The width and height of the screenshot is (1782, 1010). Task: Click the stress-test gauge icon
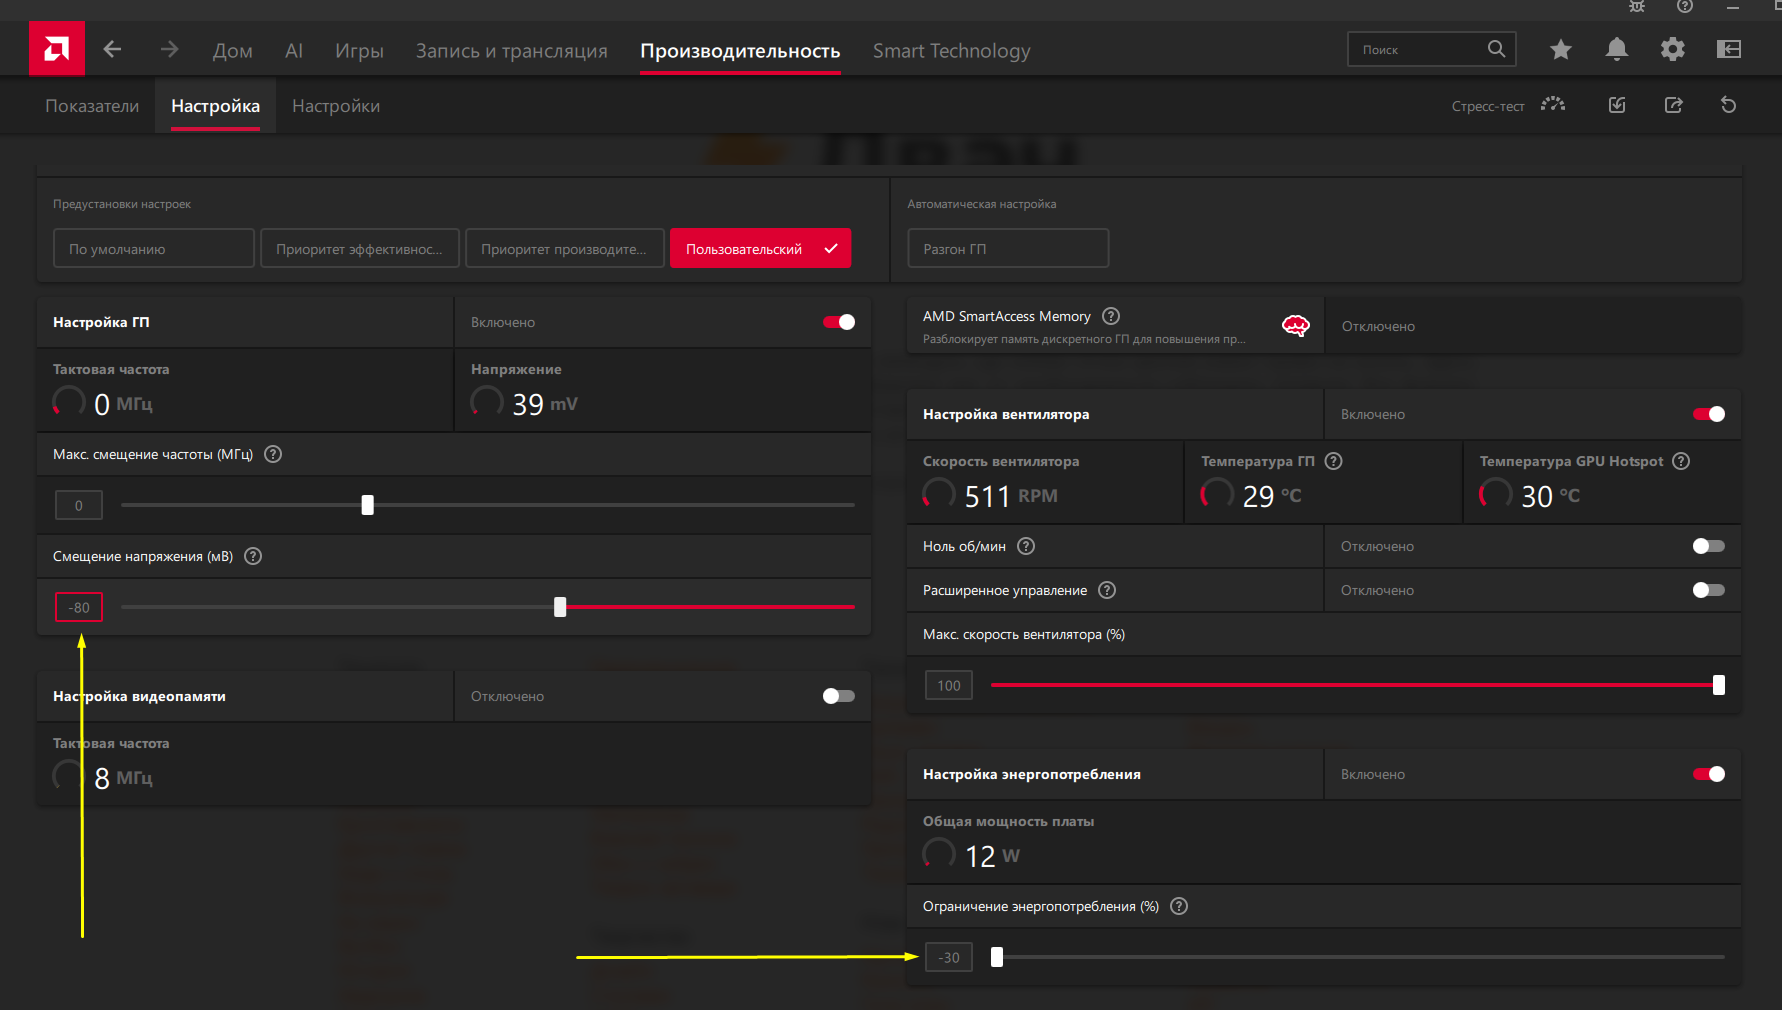[1553, 105]
